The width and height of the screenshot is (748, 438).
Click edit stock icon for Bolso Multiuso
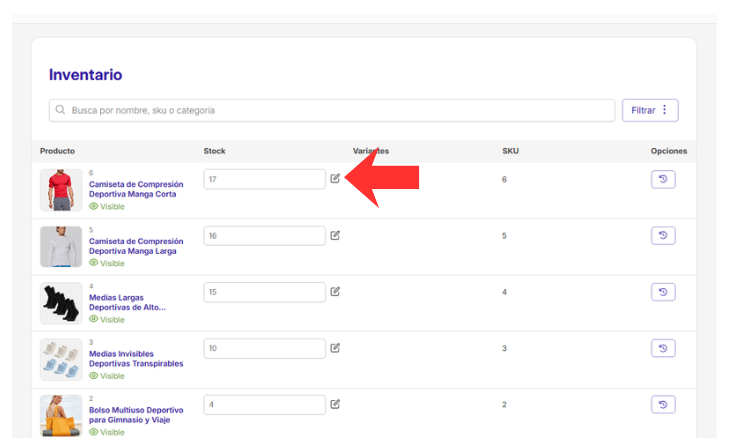pos(335,404)
